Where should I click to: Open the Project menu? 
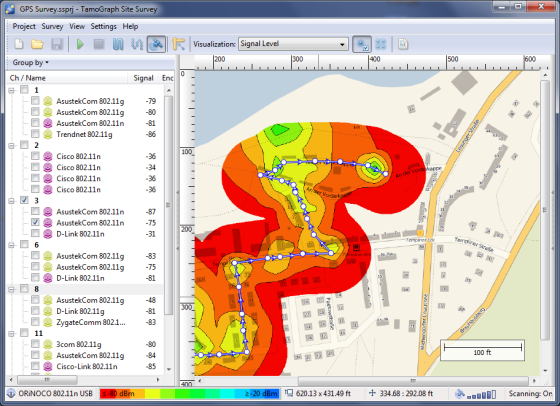pos(24,26)
